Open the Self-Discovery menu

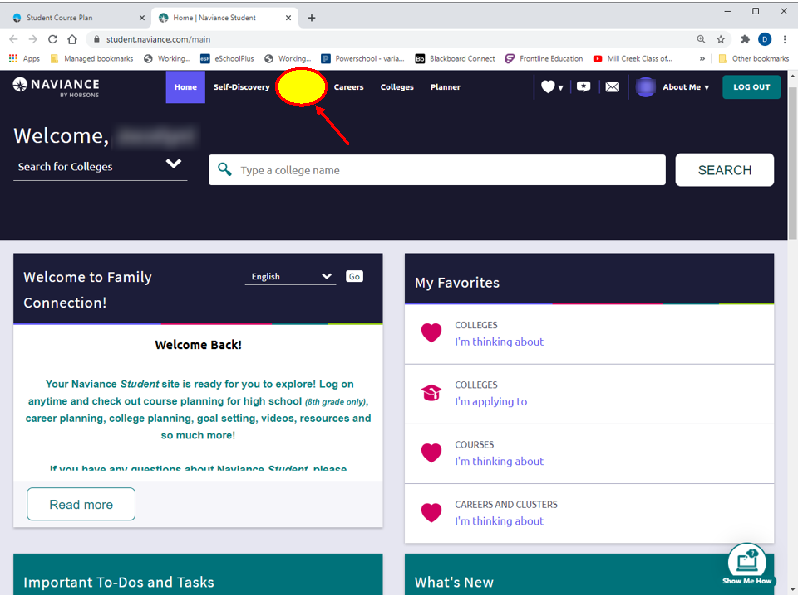pos(241,87)
